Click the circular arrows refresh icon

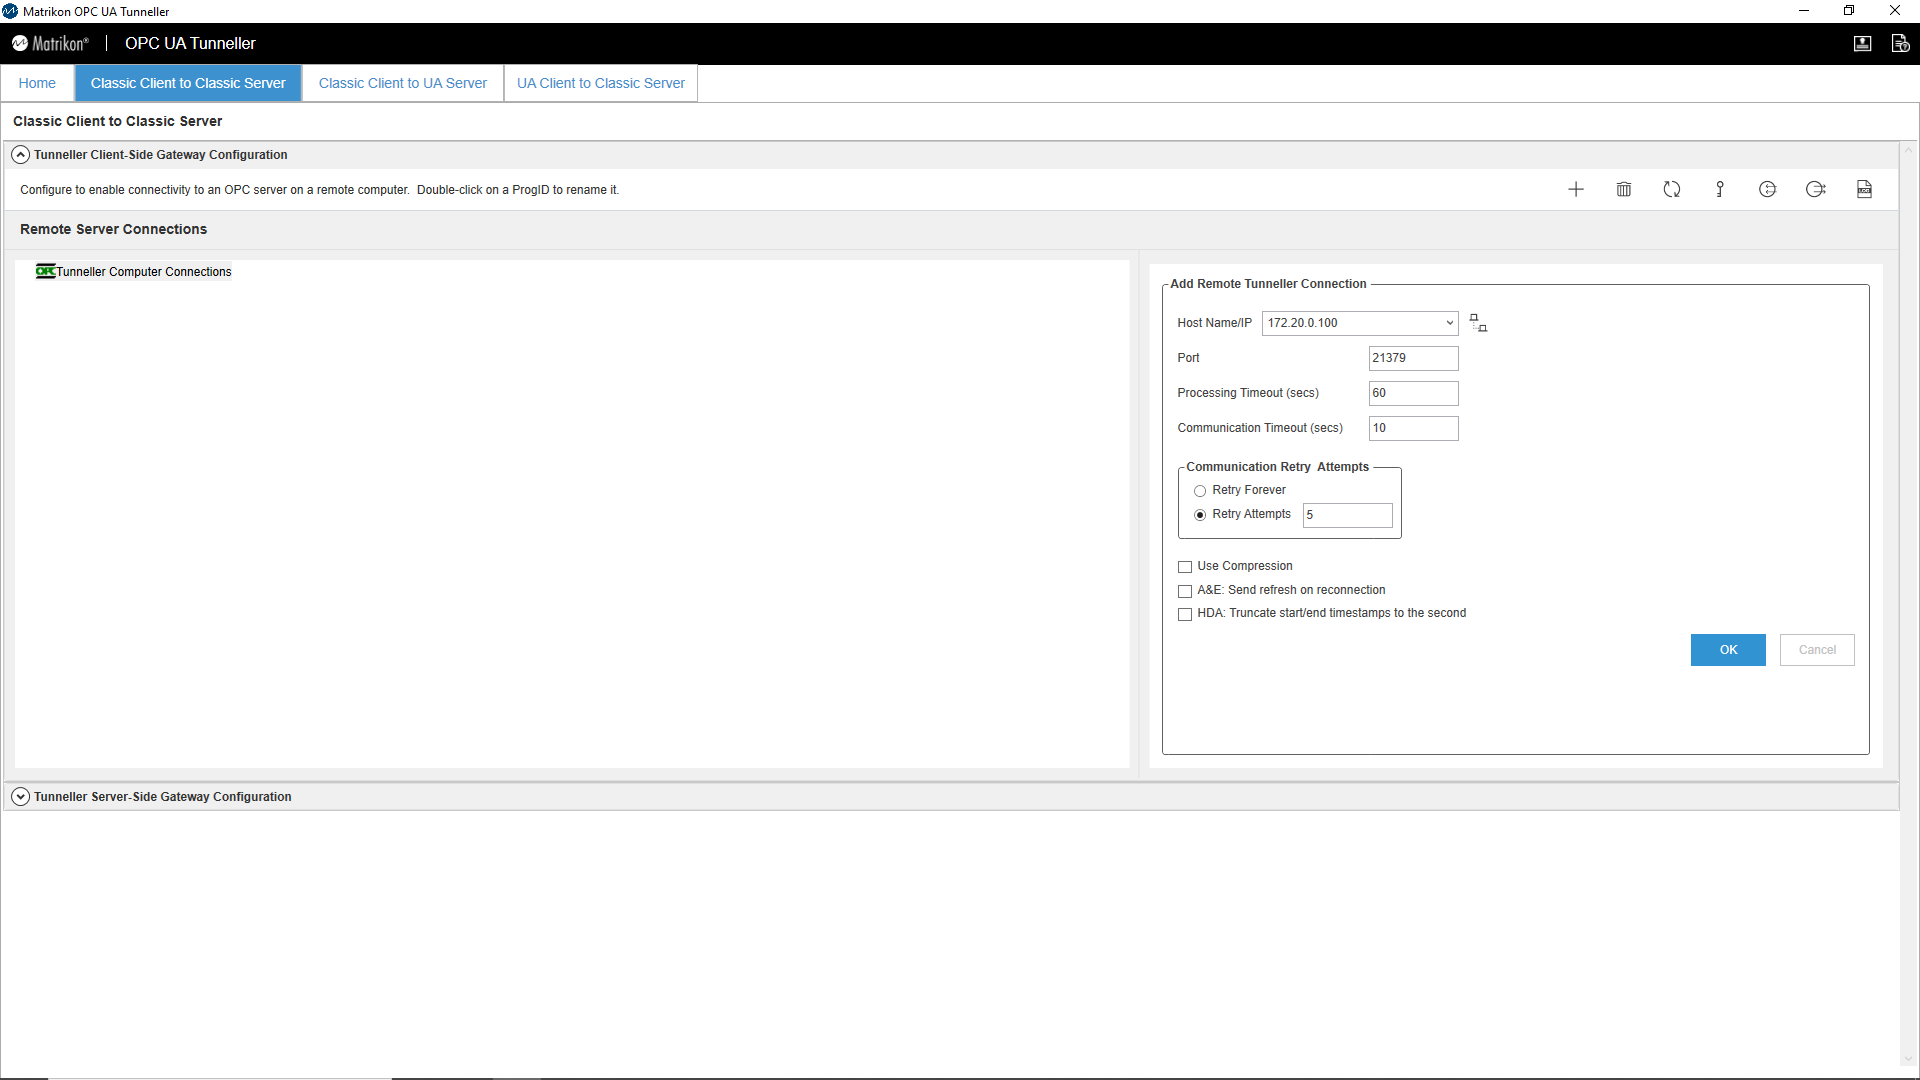pos(1672,189)
